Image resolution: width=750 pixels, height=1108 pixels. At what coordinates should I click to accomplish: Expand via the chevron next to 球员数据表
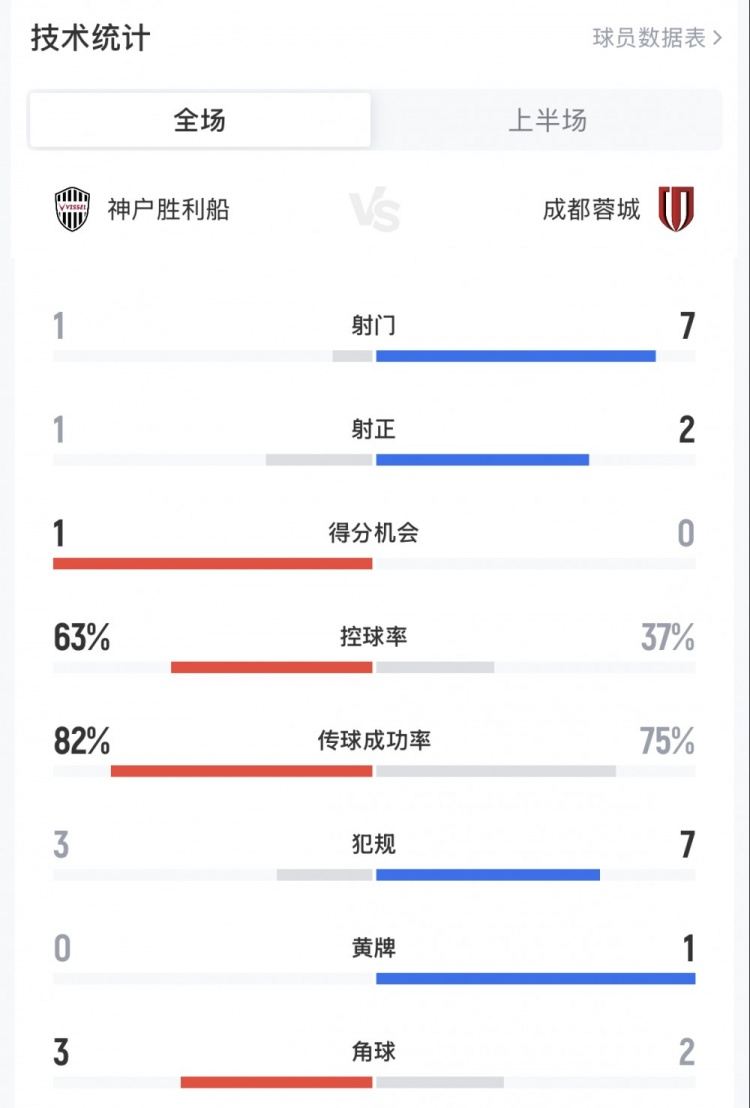coord(716,38)
